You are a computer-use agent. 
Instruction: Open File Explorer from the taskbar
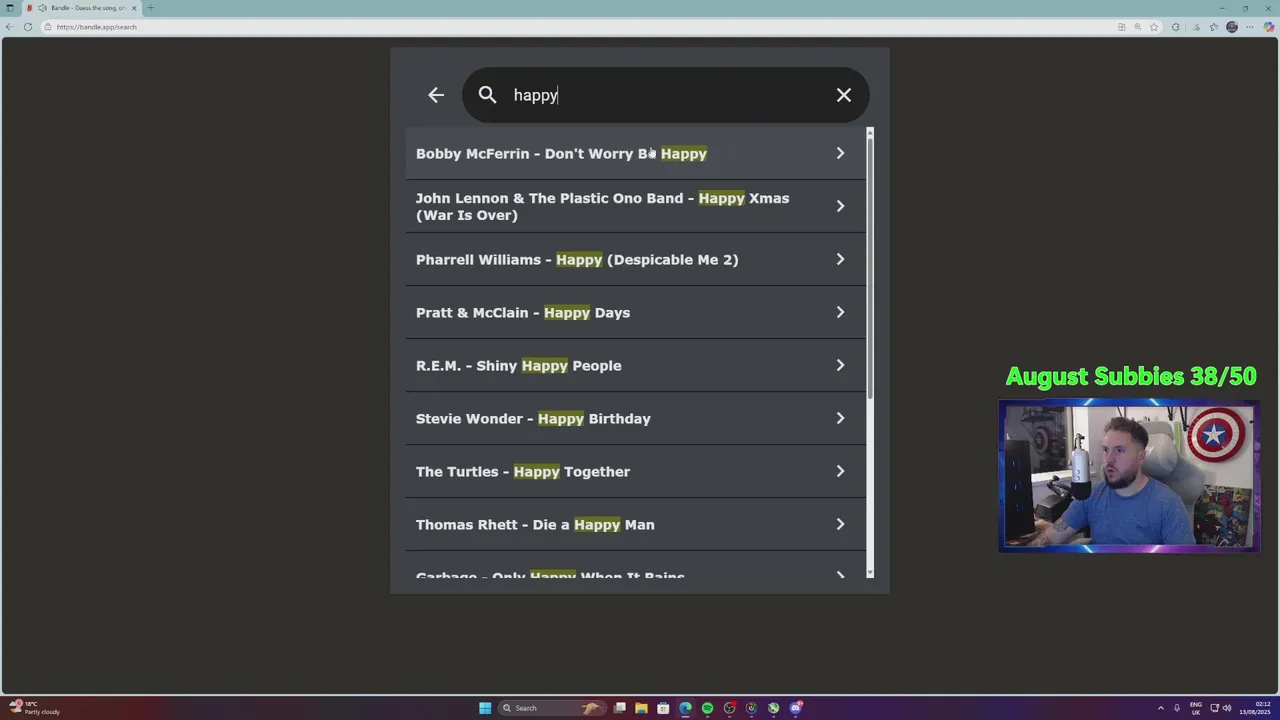(x=641, y=708)
